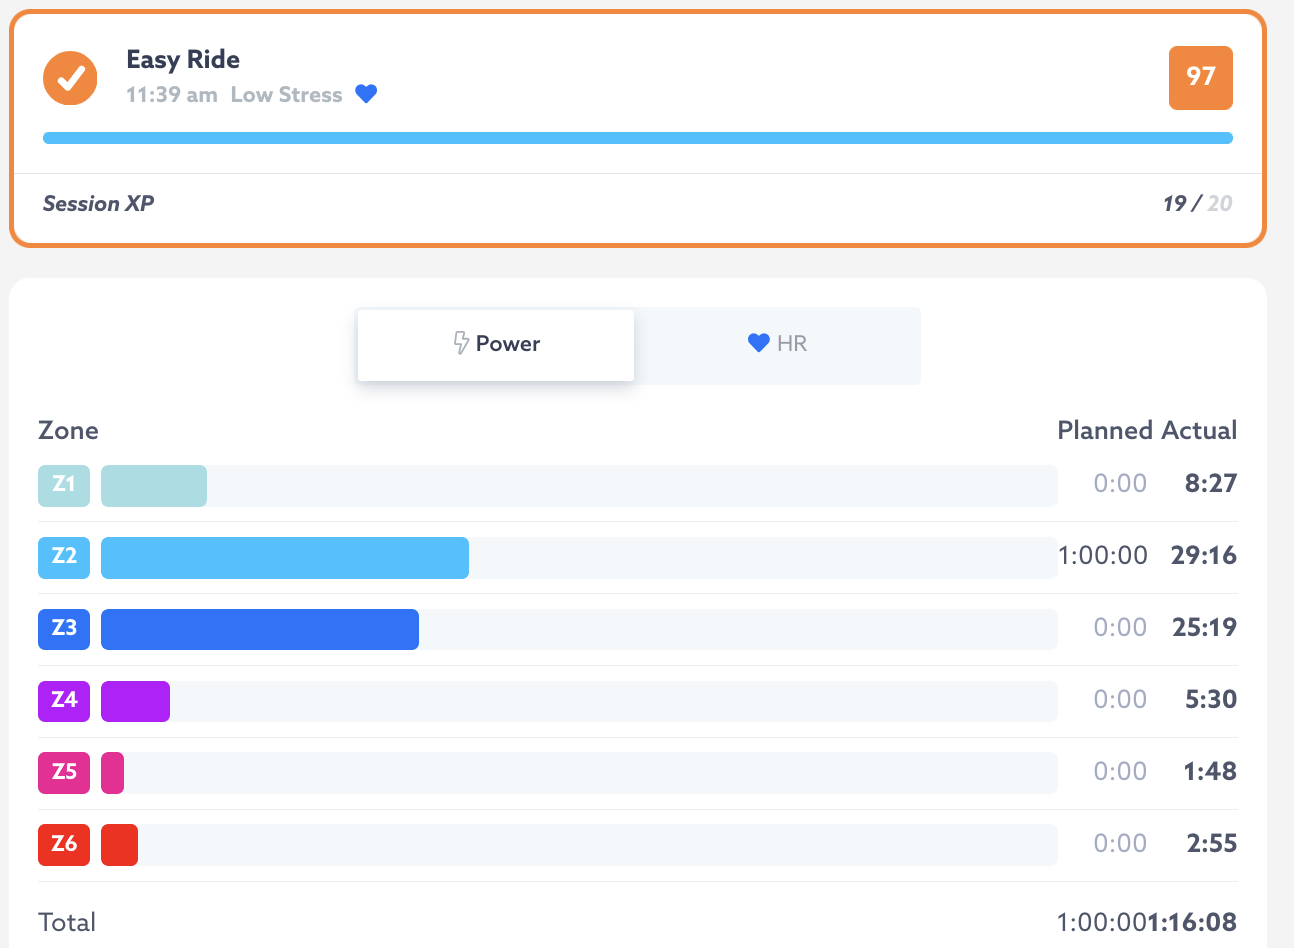Click the blue heart icon beside Low Stress
This screenshot has width=1294, height=948.
click(366, 94)
